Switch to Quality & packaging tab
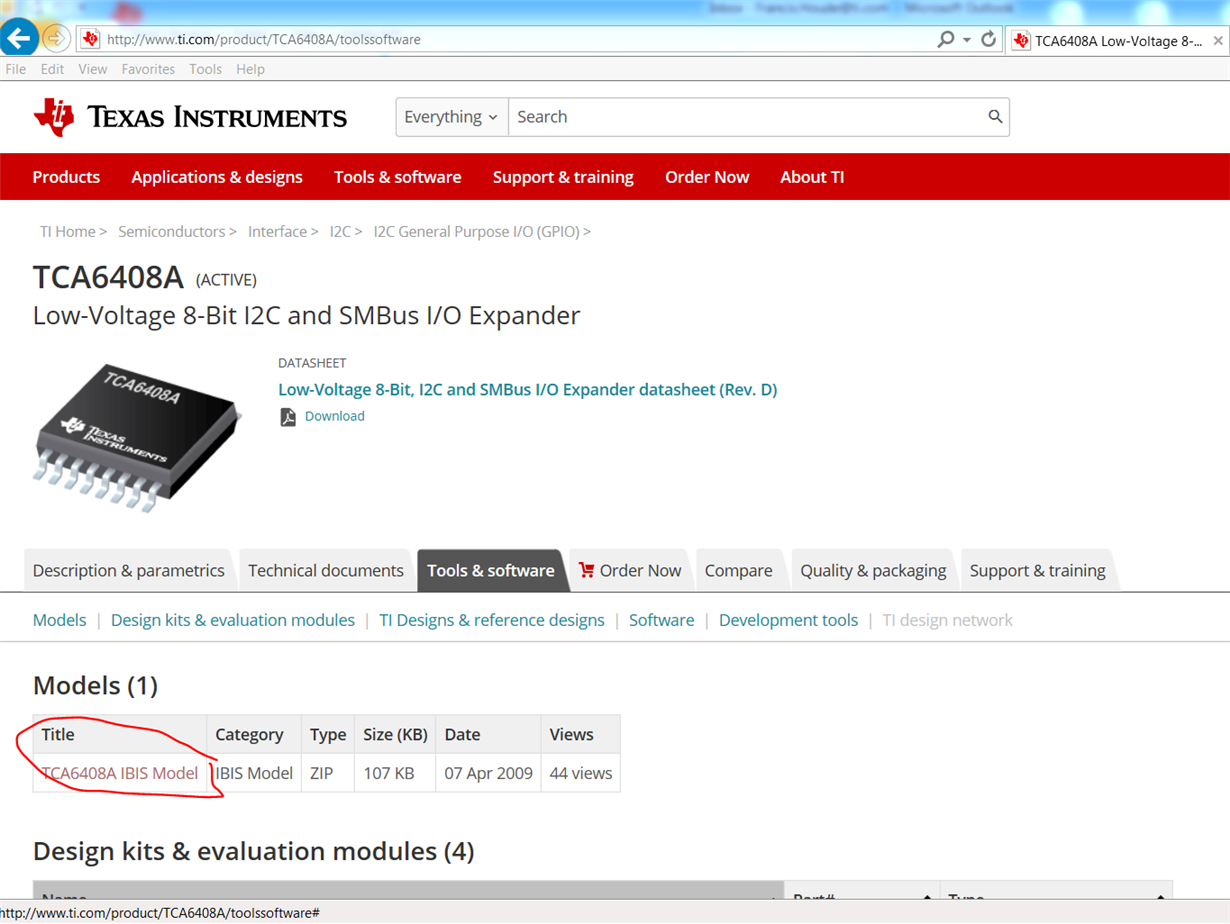The image size is (1230, 924). point(873,570)
